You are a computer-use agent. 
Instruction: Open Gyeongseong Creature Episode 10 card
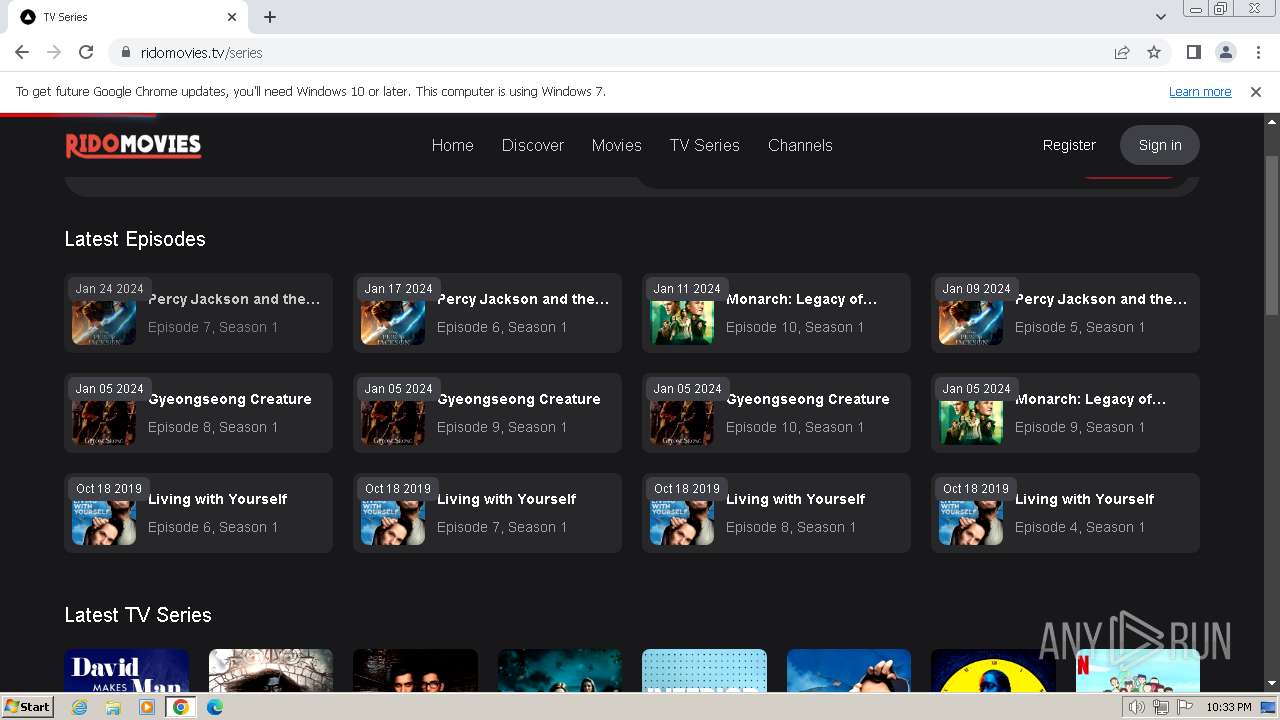point(776,413)
